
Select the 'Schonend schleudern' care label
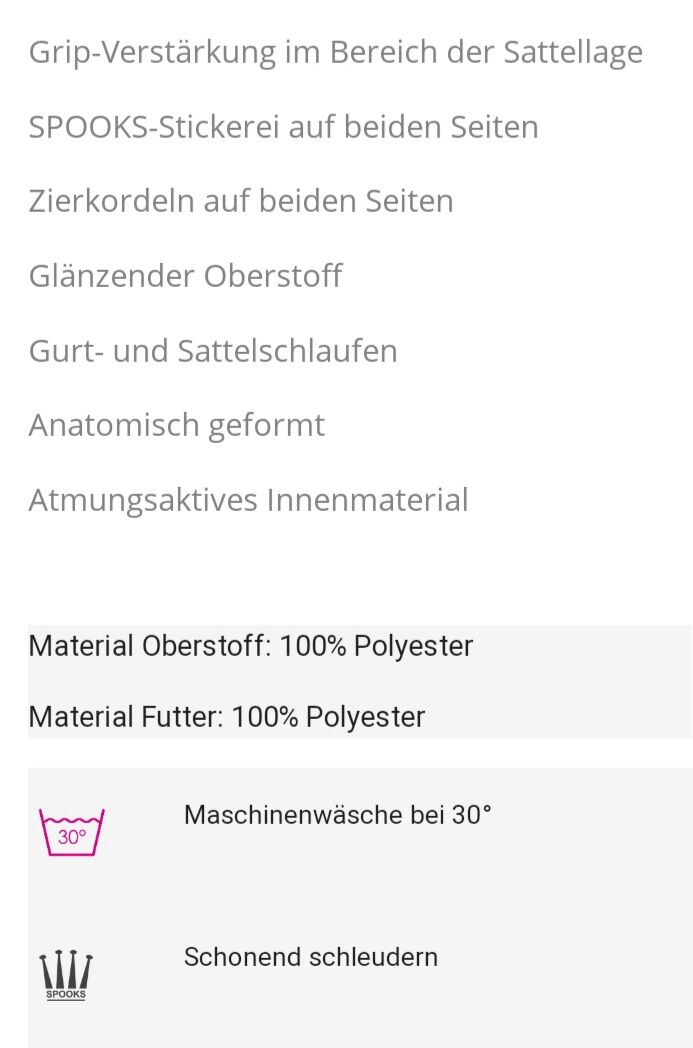click(310, 957)
